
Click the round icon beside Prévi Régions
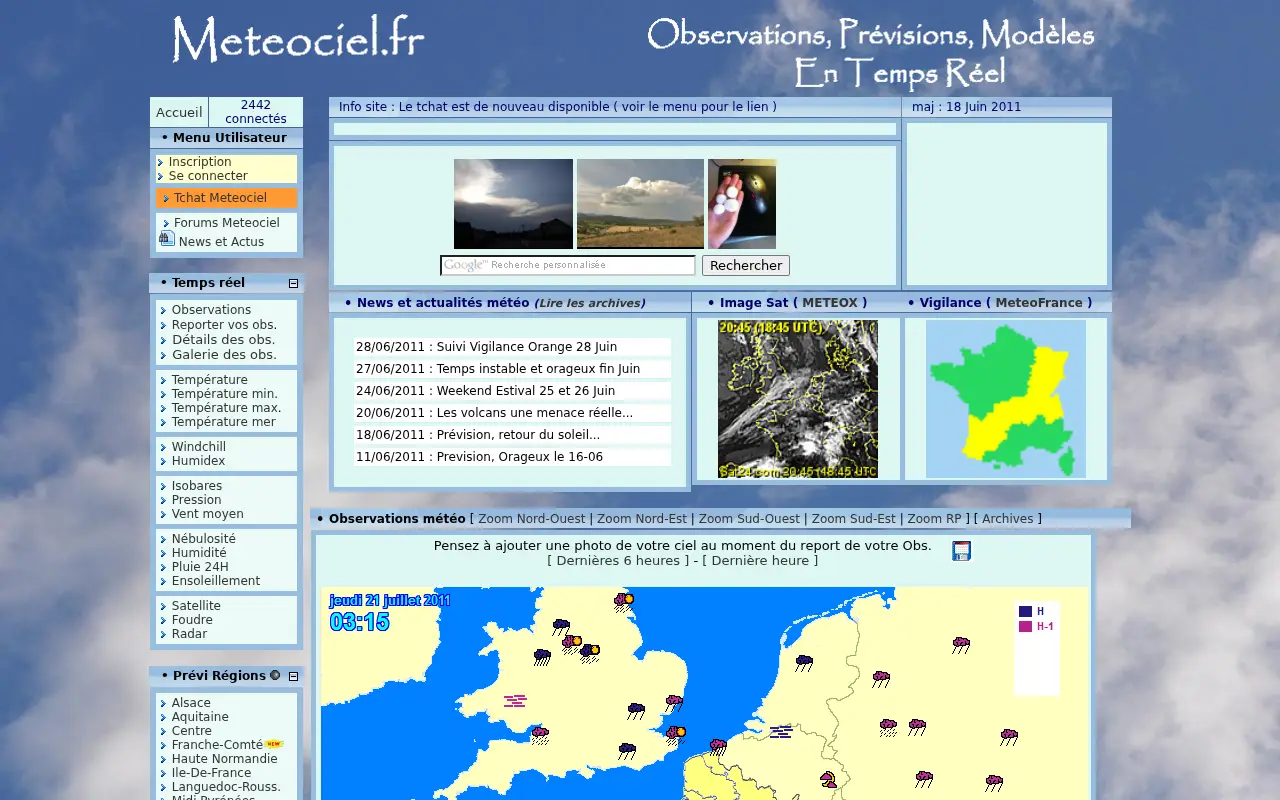click(275, 675)
